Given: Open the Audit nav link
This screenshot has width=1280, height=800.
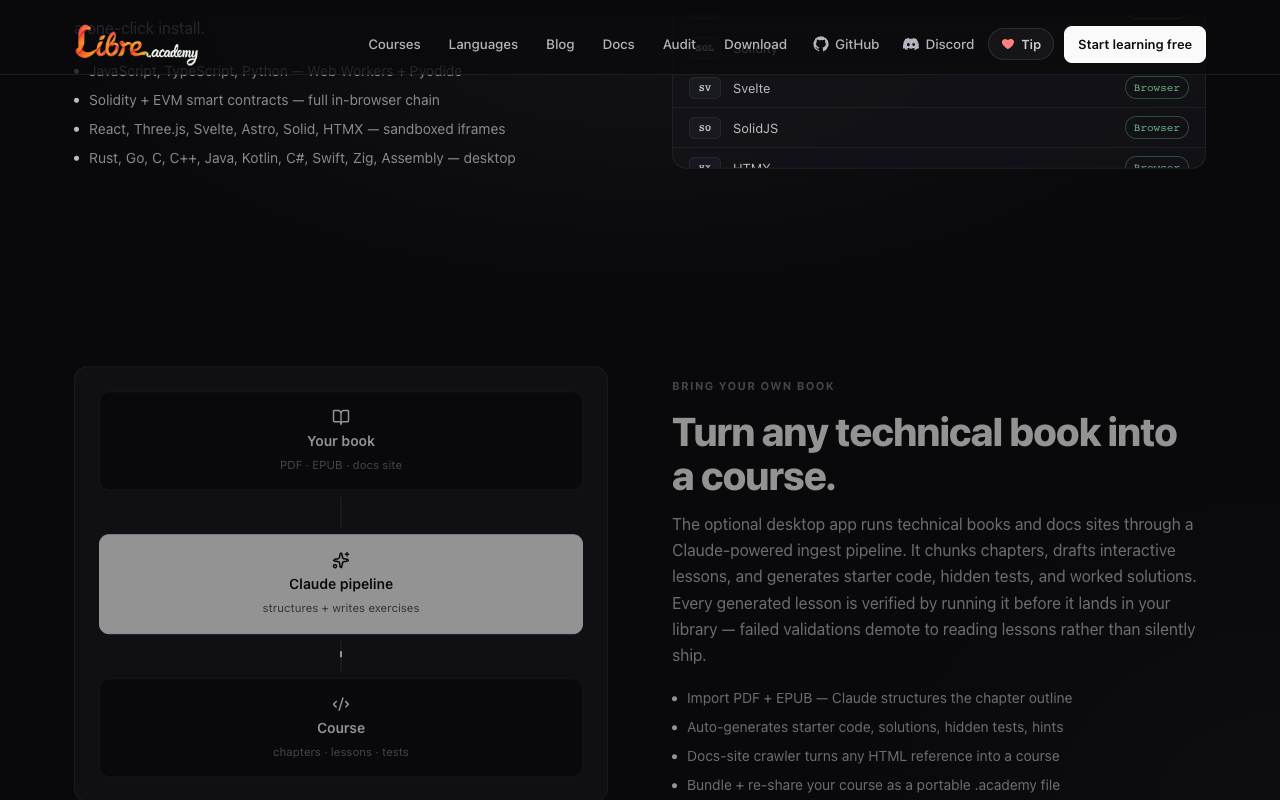Looking at the screenshot, I should (679, 44).
